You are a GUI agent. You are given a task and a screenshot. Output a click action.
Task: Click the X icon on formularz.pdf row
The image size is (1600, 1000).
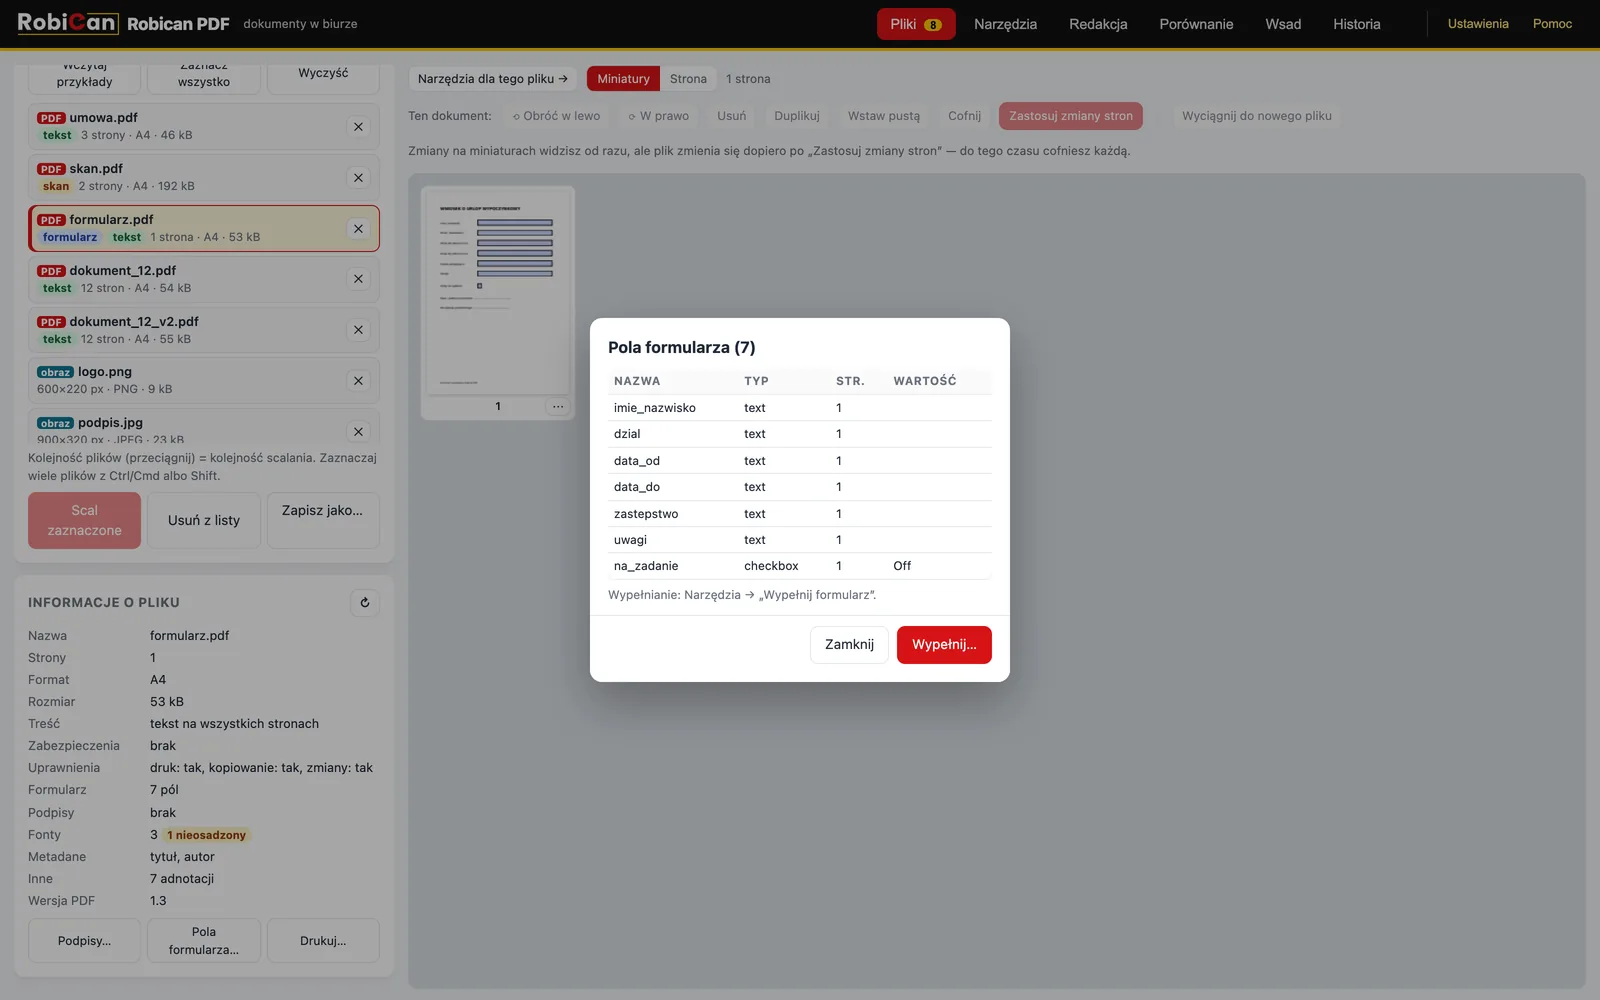(x=358, y=229)
